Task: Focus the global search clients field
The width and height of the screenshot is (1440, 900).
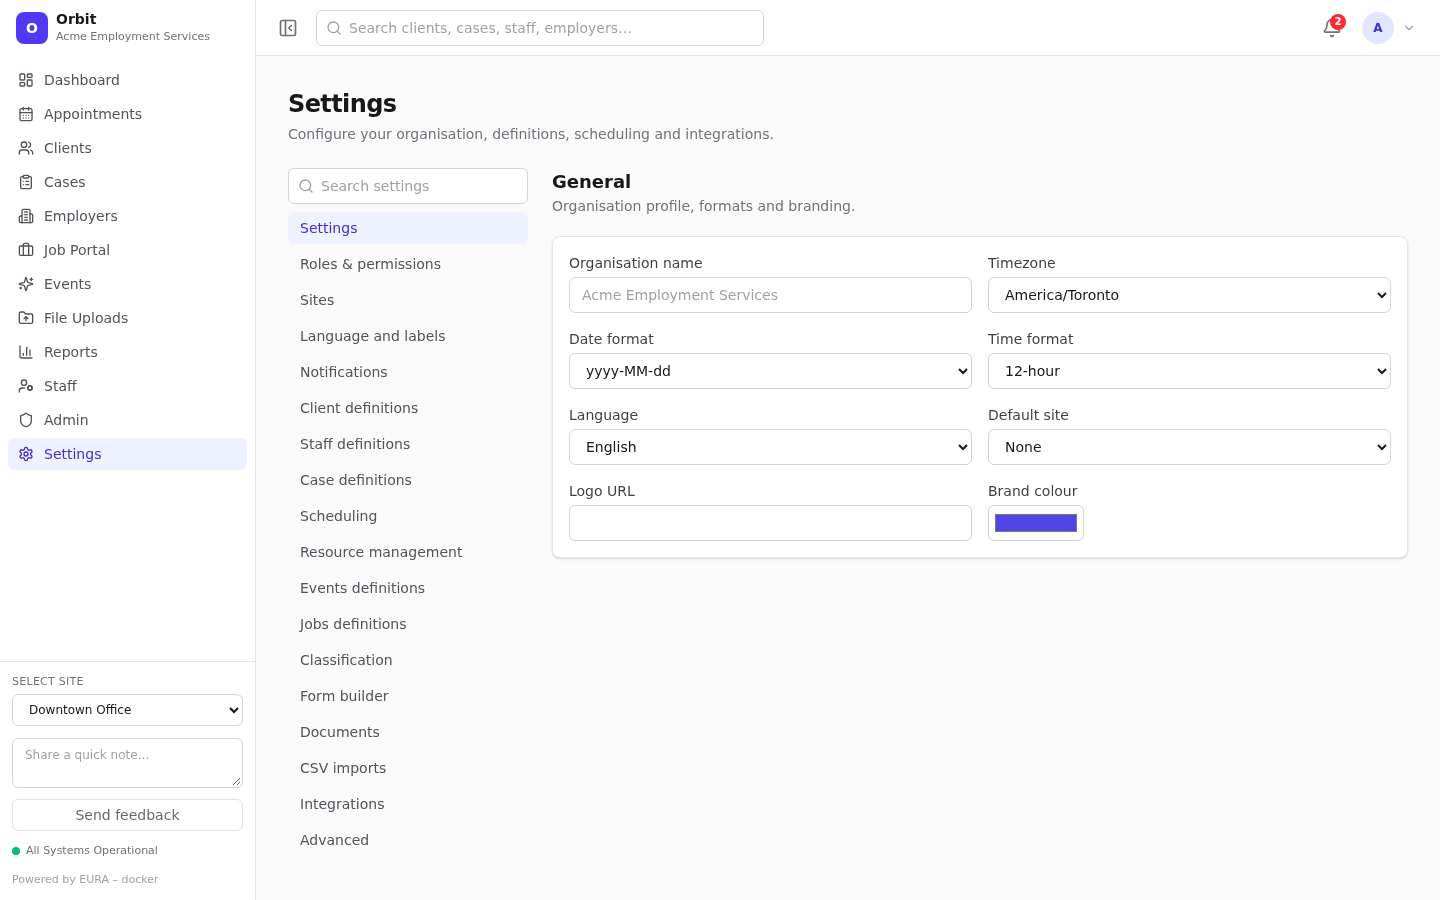Action: coord(540,28)
